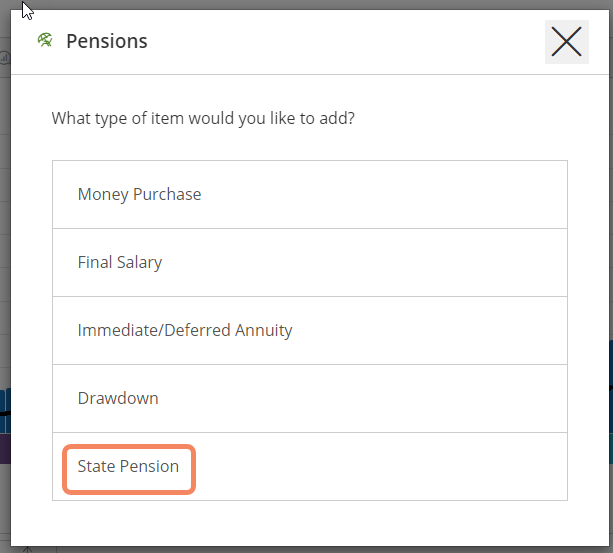Click the green Pensions umbrella icon
The image size is (613, 553).
pos(44,41)
